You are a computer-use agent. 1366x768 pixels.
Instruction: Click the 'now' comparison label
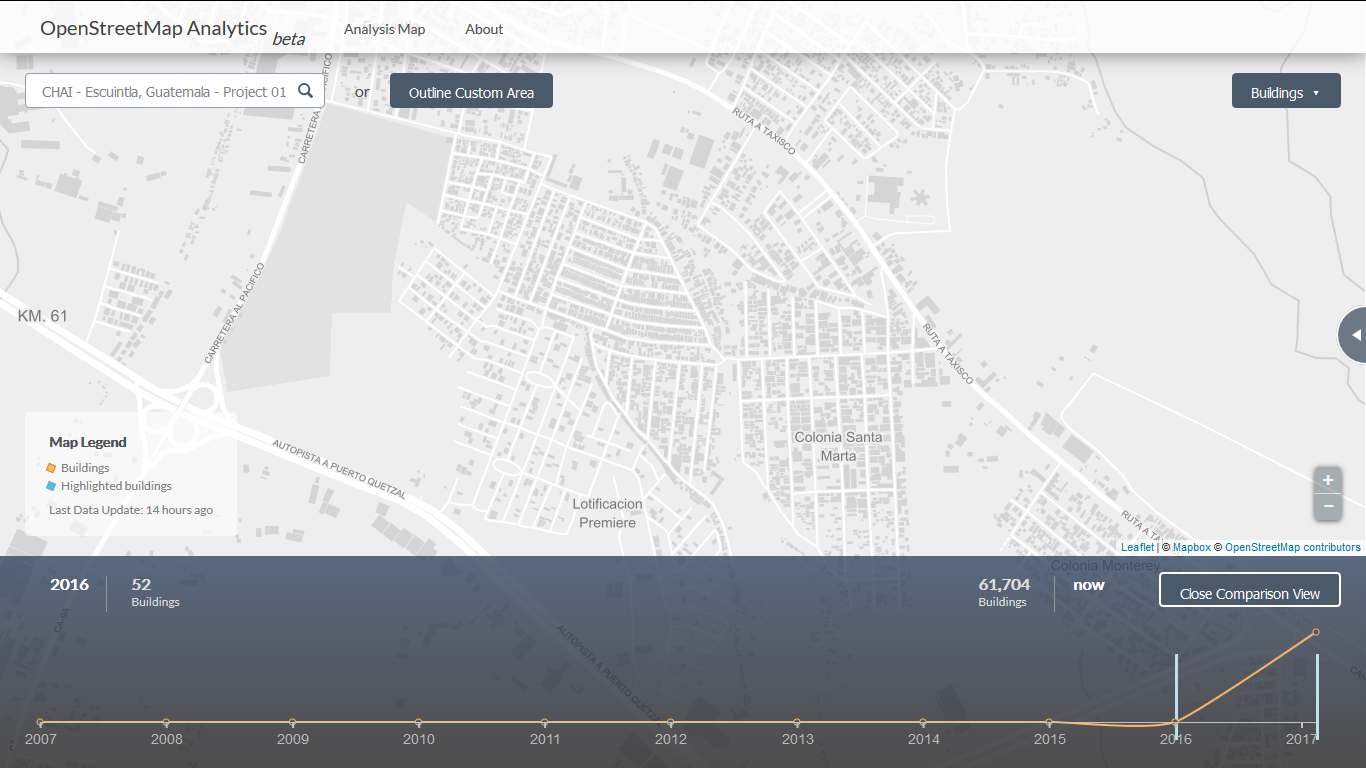(x=1089, y=585)
